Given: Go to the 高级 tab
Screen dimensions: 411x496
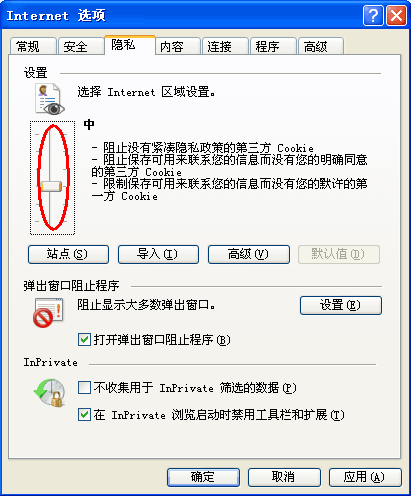Looking at the screenshot, I should click(x=321, y=46).
